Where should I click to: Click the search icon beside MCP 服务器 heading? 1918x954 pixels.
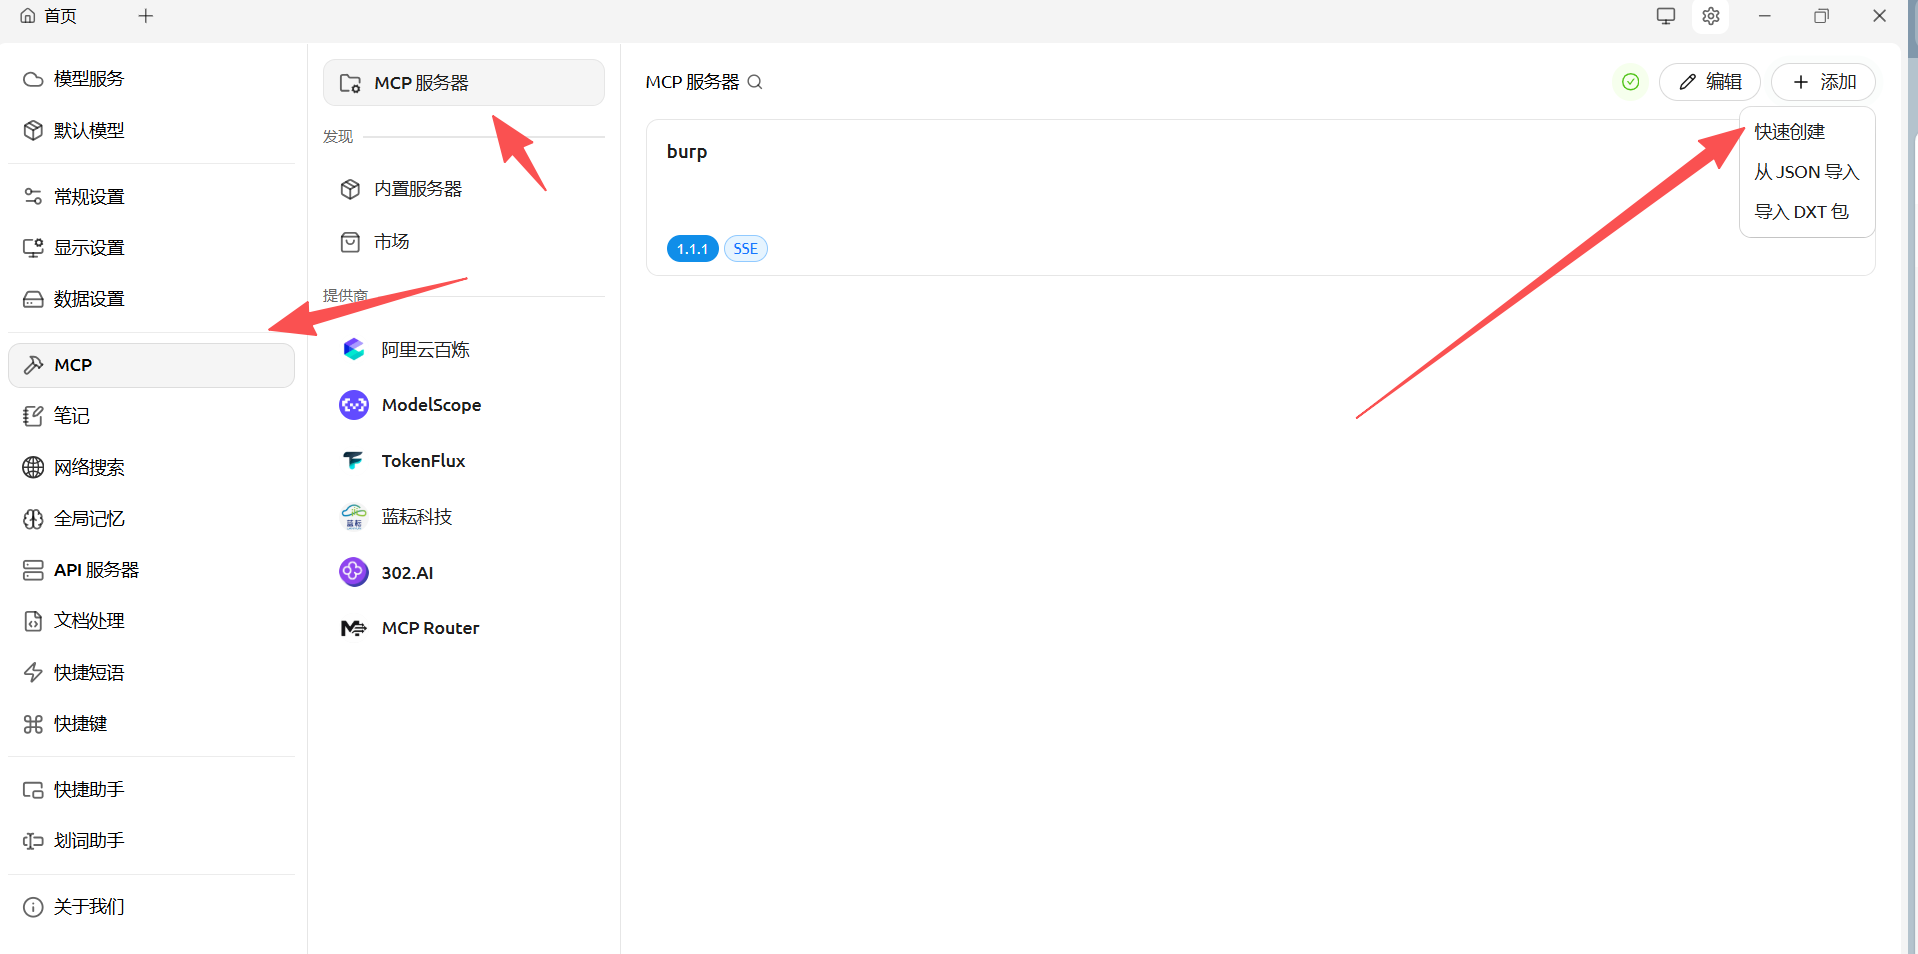point(755,82)
